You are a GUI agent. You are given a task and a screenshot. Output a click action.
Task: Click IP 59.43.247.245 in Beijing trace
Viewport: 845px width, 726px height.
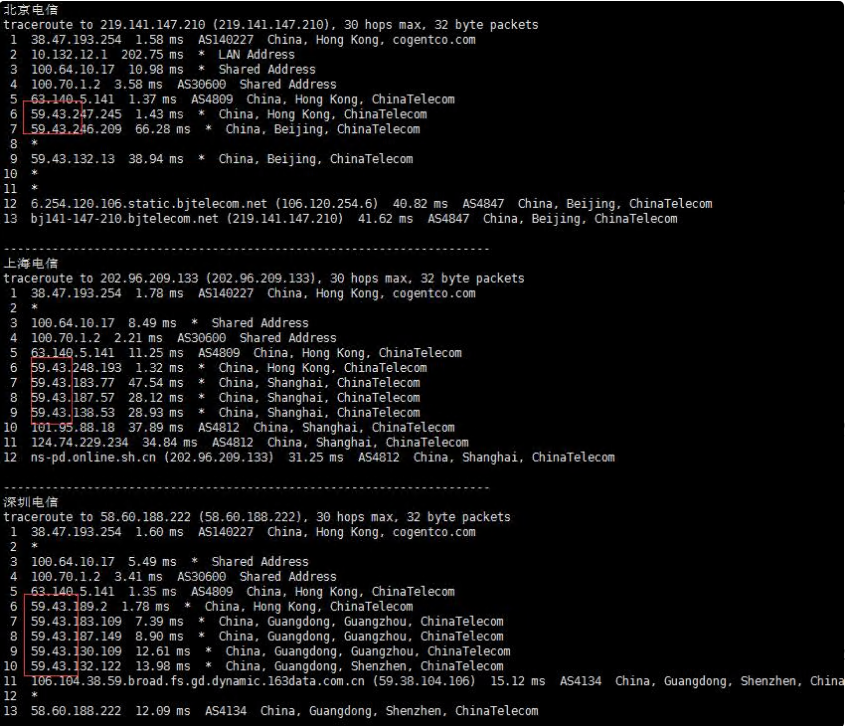pyautogui.click(x=76, y=114)
